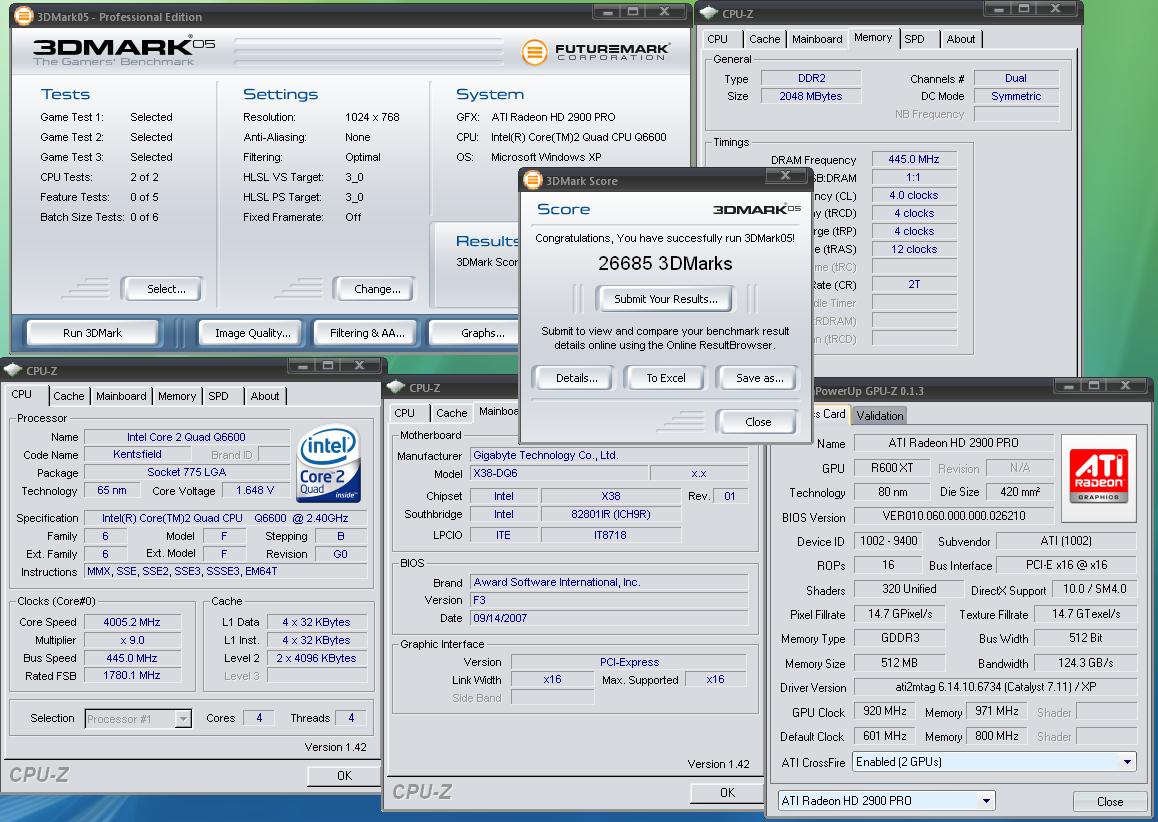Screen dimensions: 1158x822
Task: Click the CPU-Z processor window title icon
Action: [13, 369]
